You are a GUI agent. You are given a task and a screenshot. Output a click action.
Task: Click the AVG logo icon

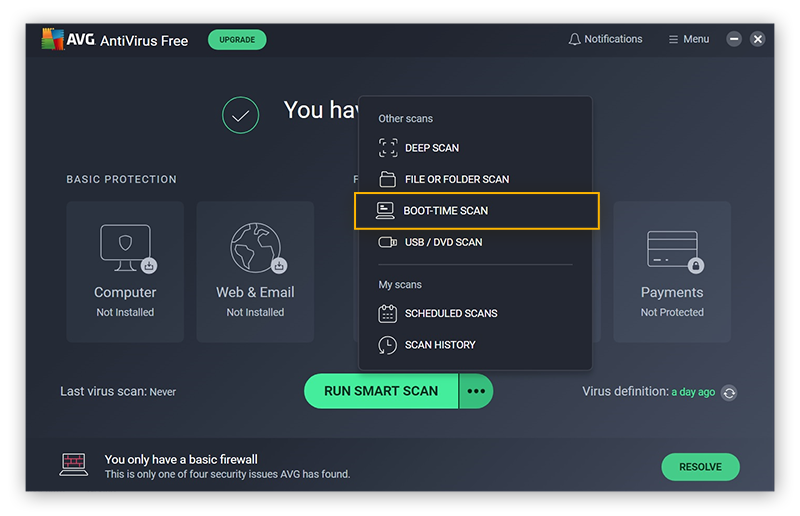coord(53,39)
